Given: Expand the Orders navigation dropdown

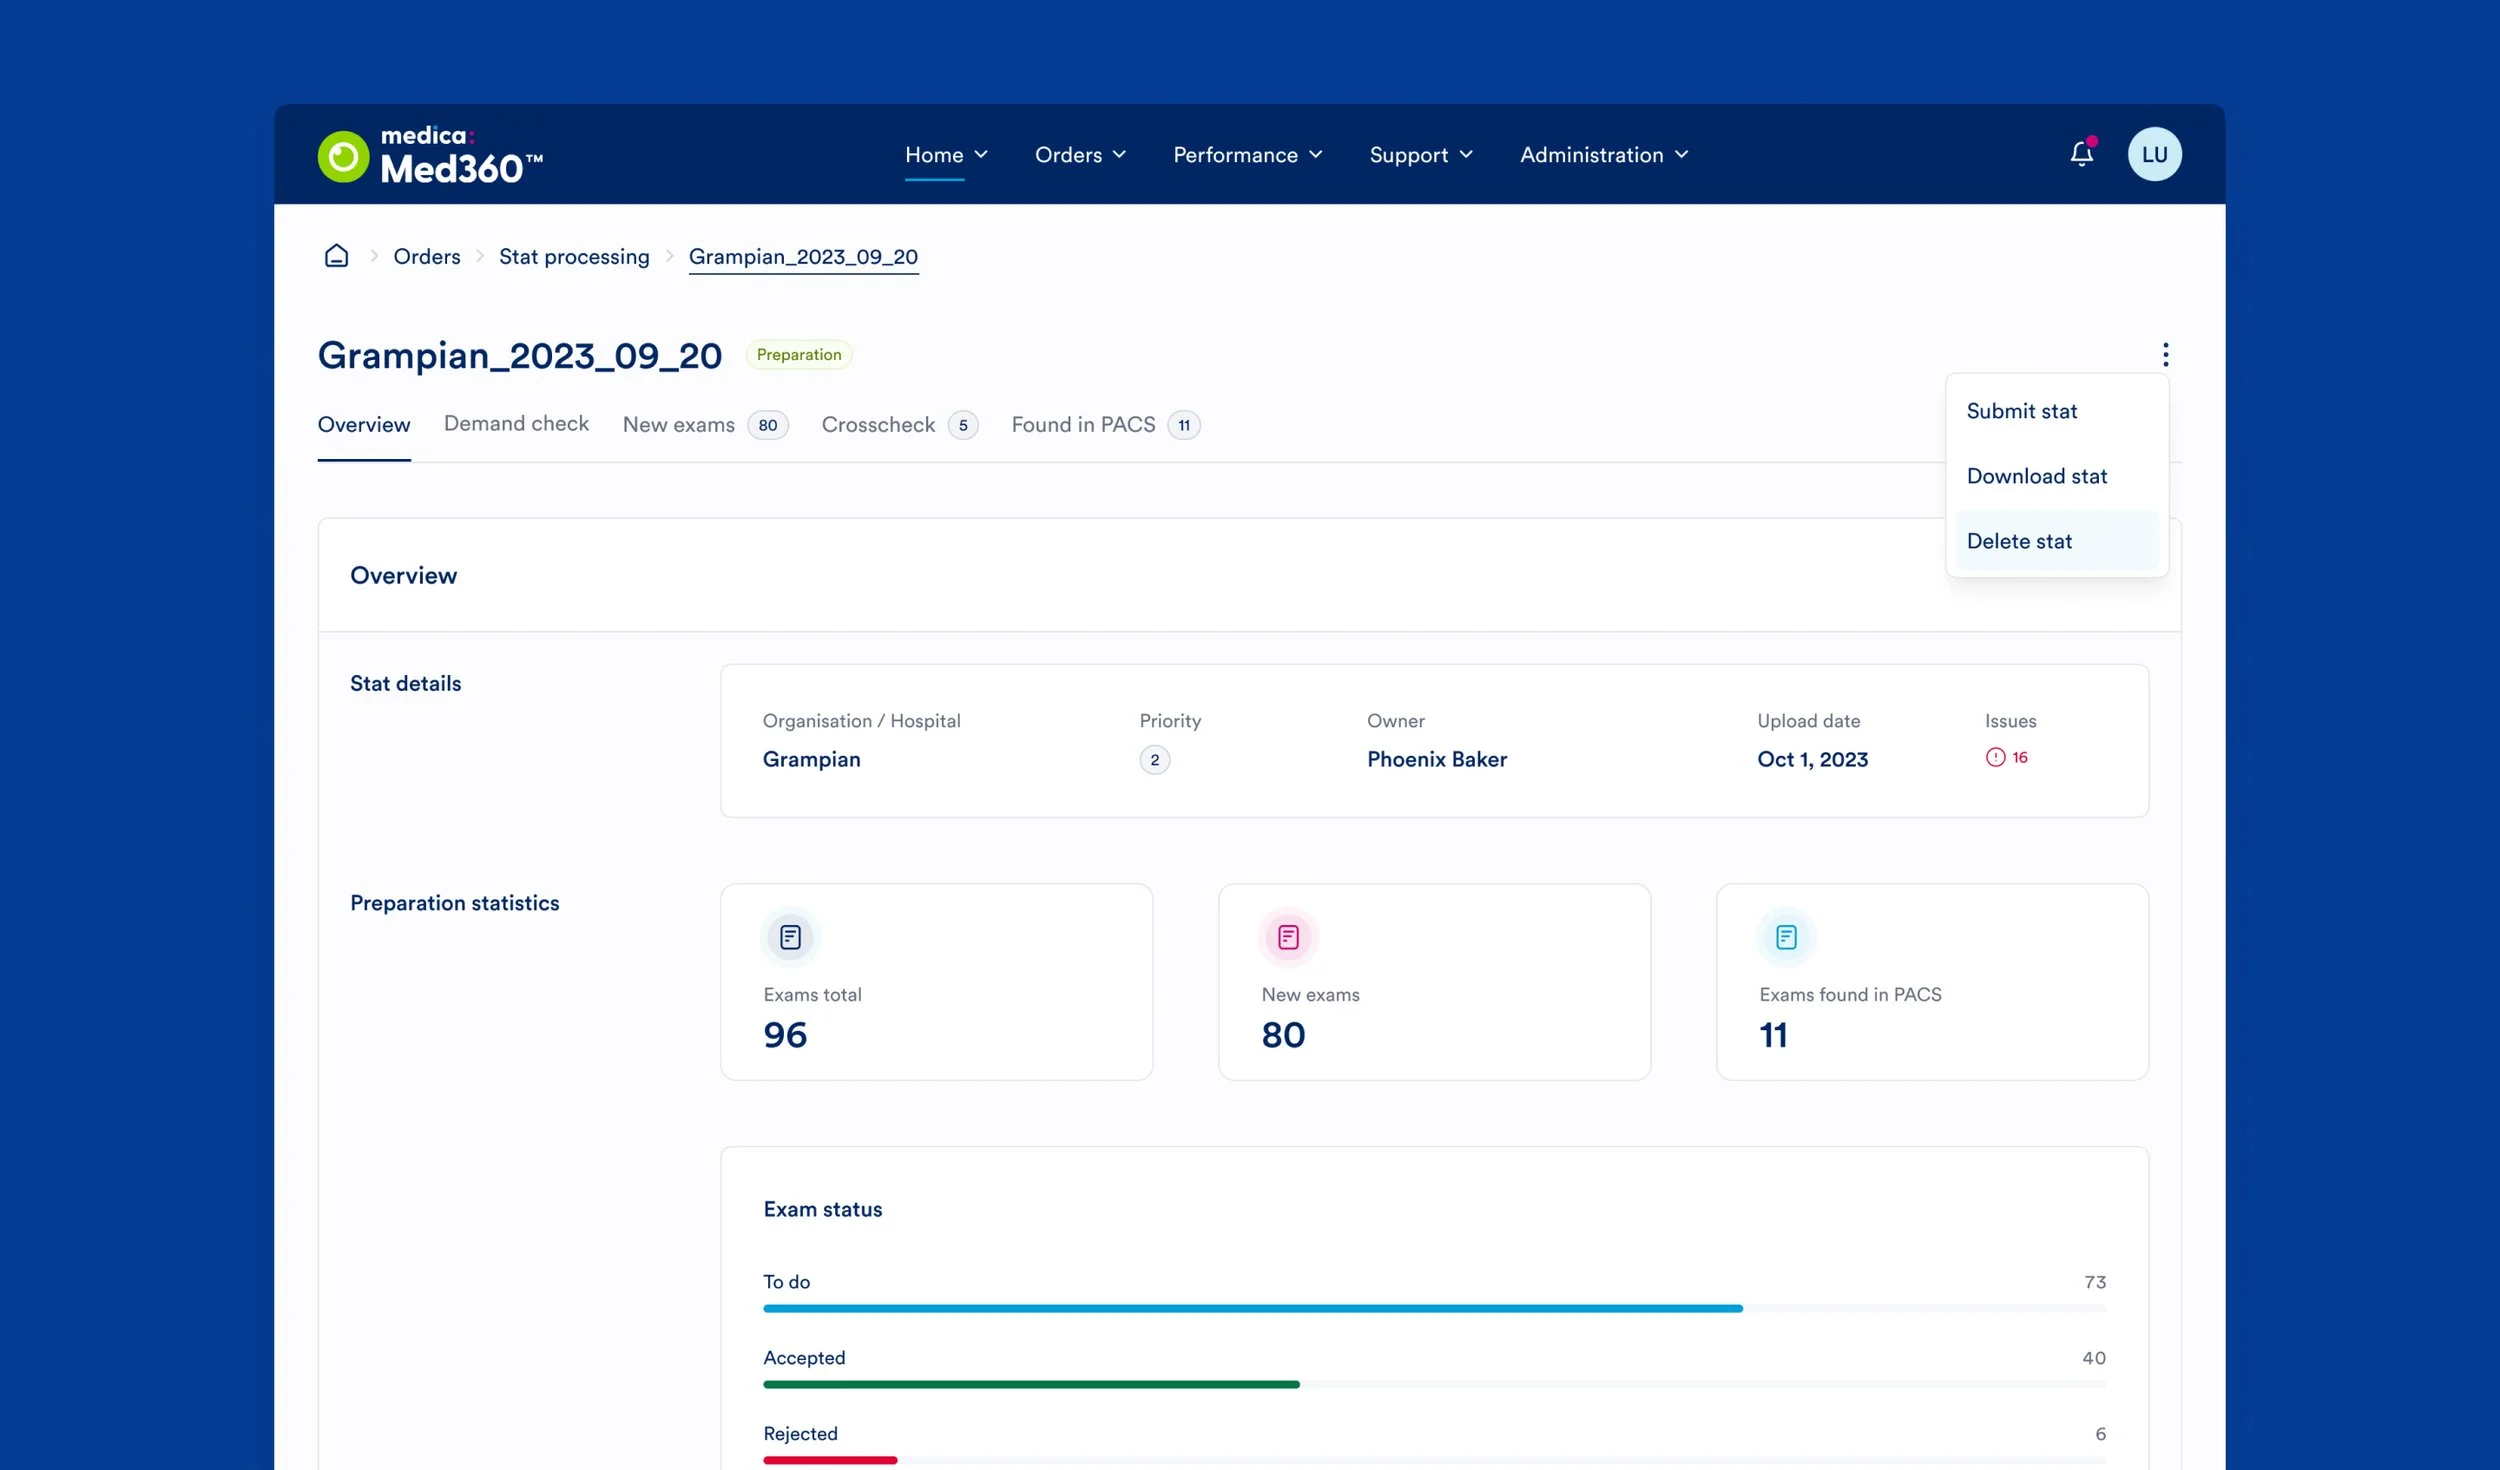Looking at the screenshot, I should click(1080, 155).
